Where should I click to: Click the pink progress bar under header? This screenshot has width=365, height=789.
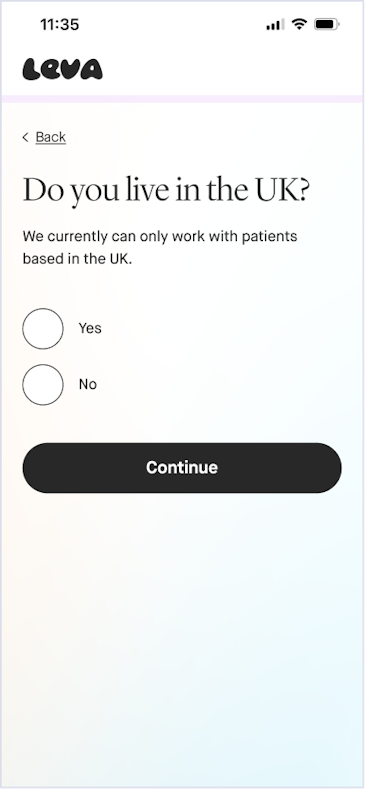(x=182, y=99)
